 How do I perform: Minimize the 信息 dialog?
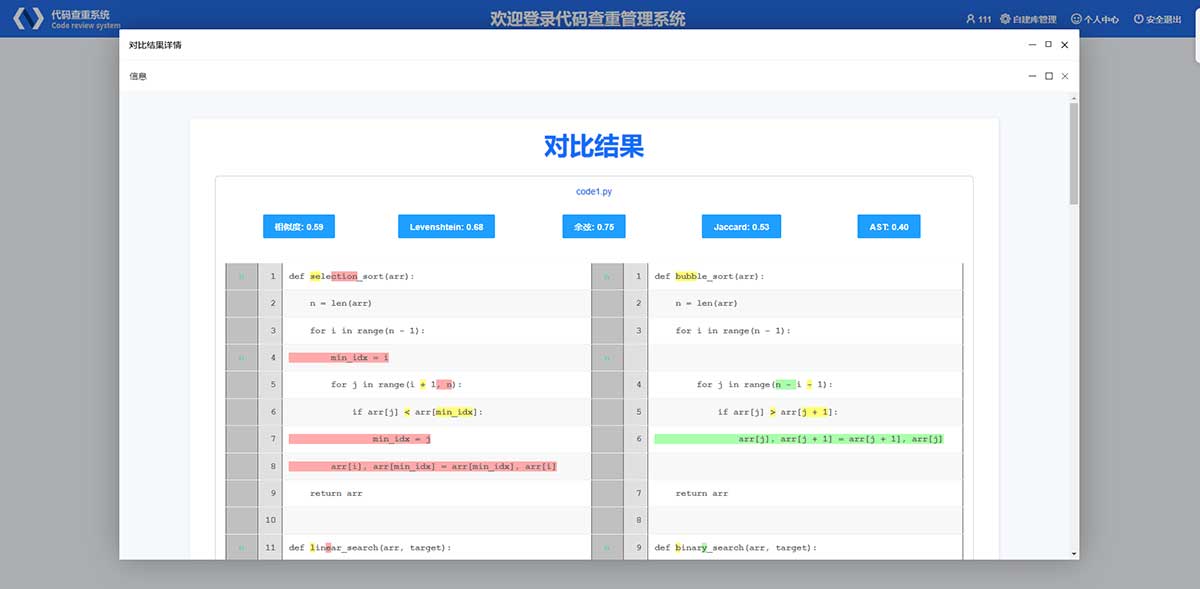(1032, 76)
